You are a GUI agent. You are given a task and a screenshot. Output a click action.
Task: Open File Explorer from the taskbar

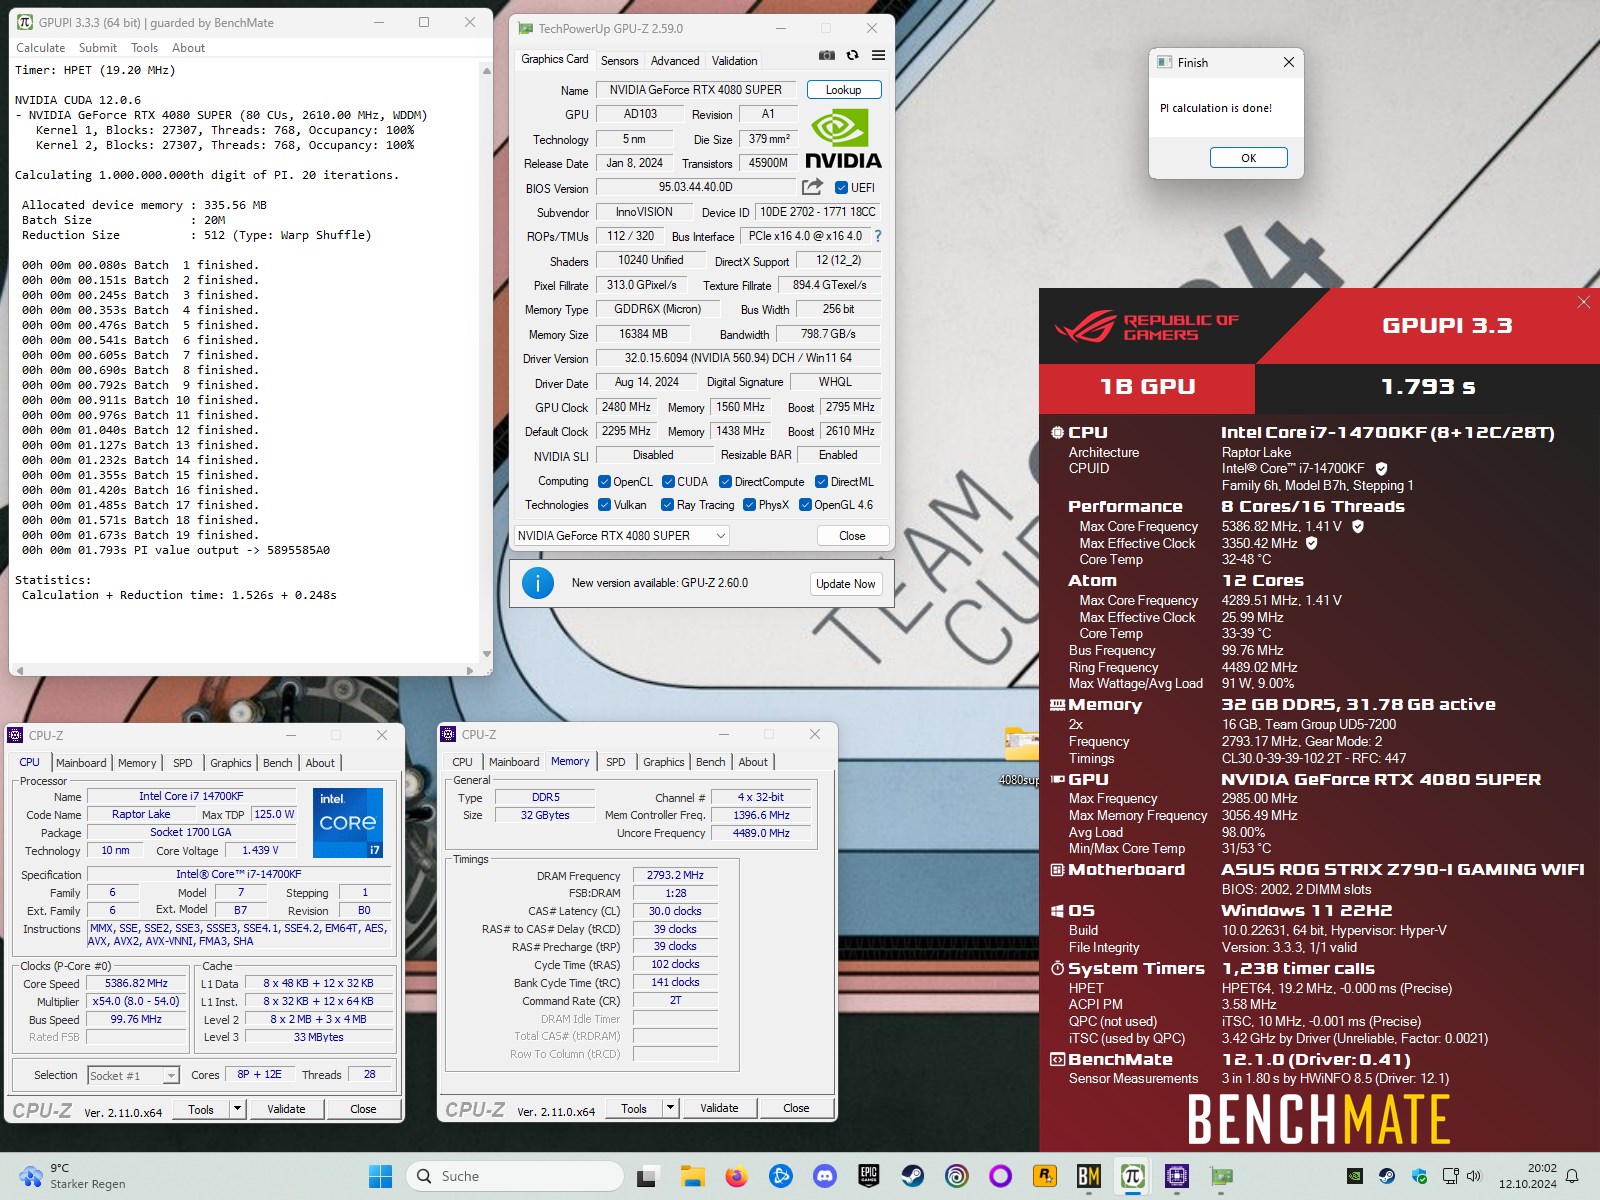(692, 1176)
